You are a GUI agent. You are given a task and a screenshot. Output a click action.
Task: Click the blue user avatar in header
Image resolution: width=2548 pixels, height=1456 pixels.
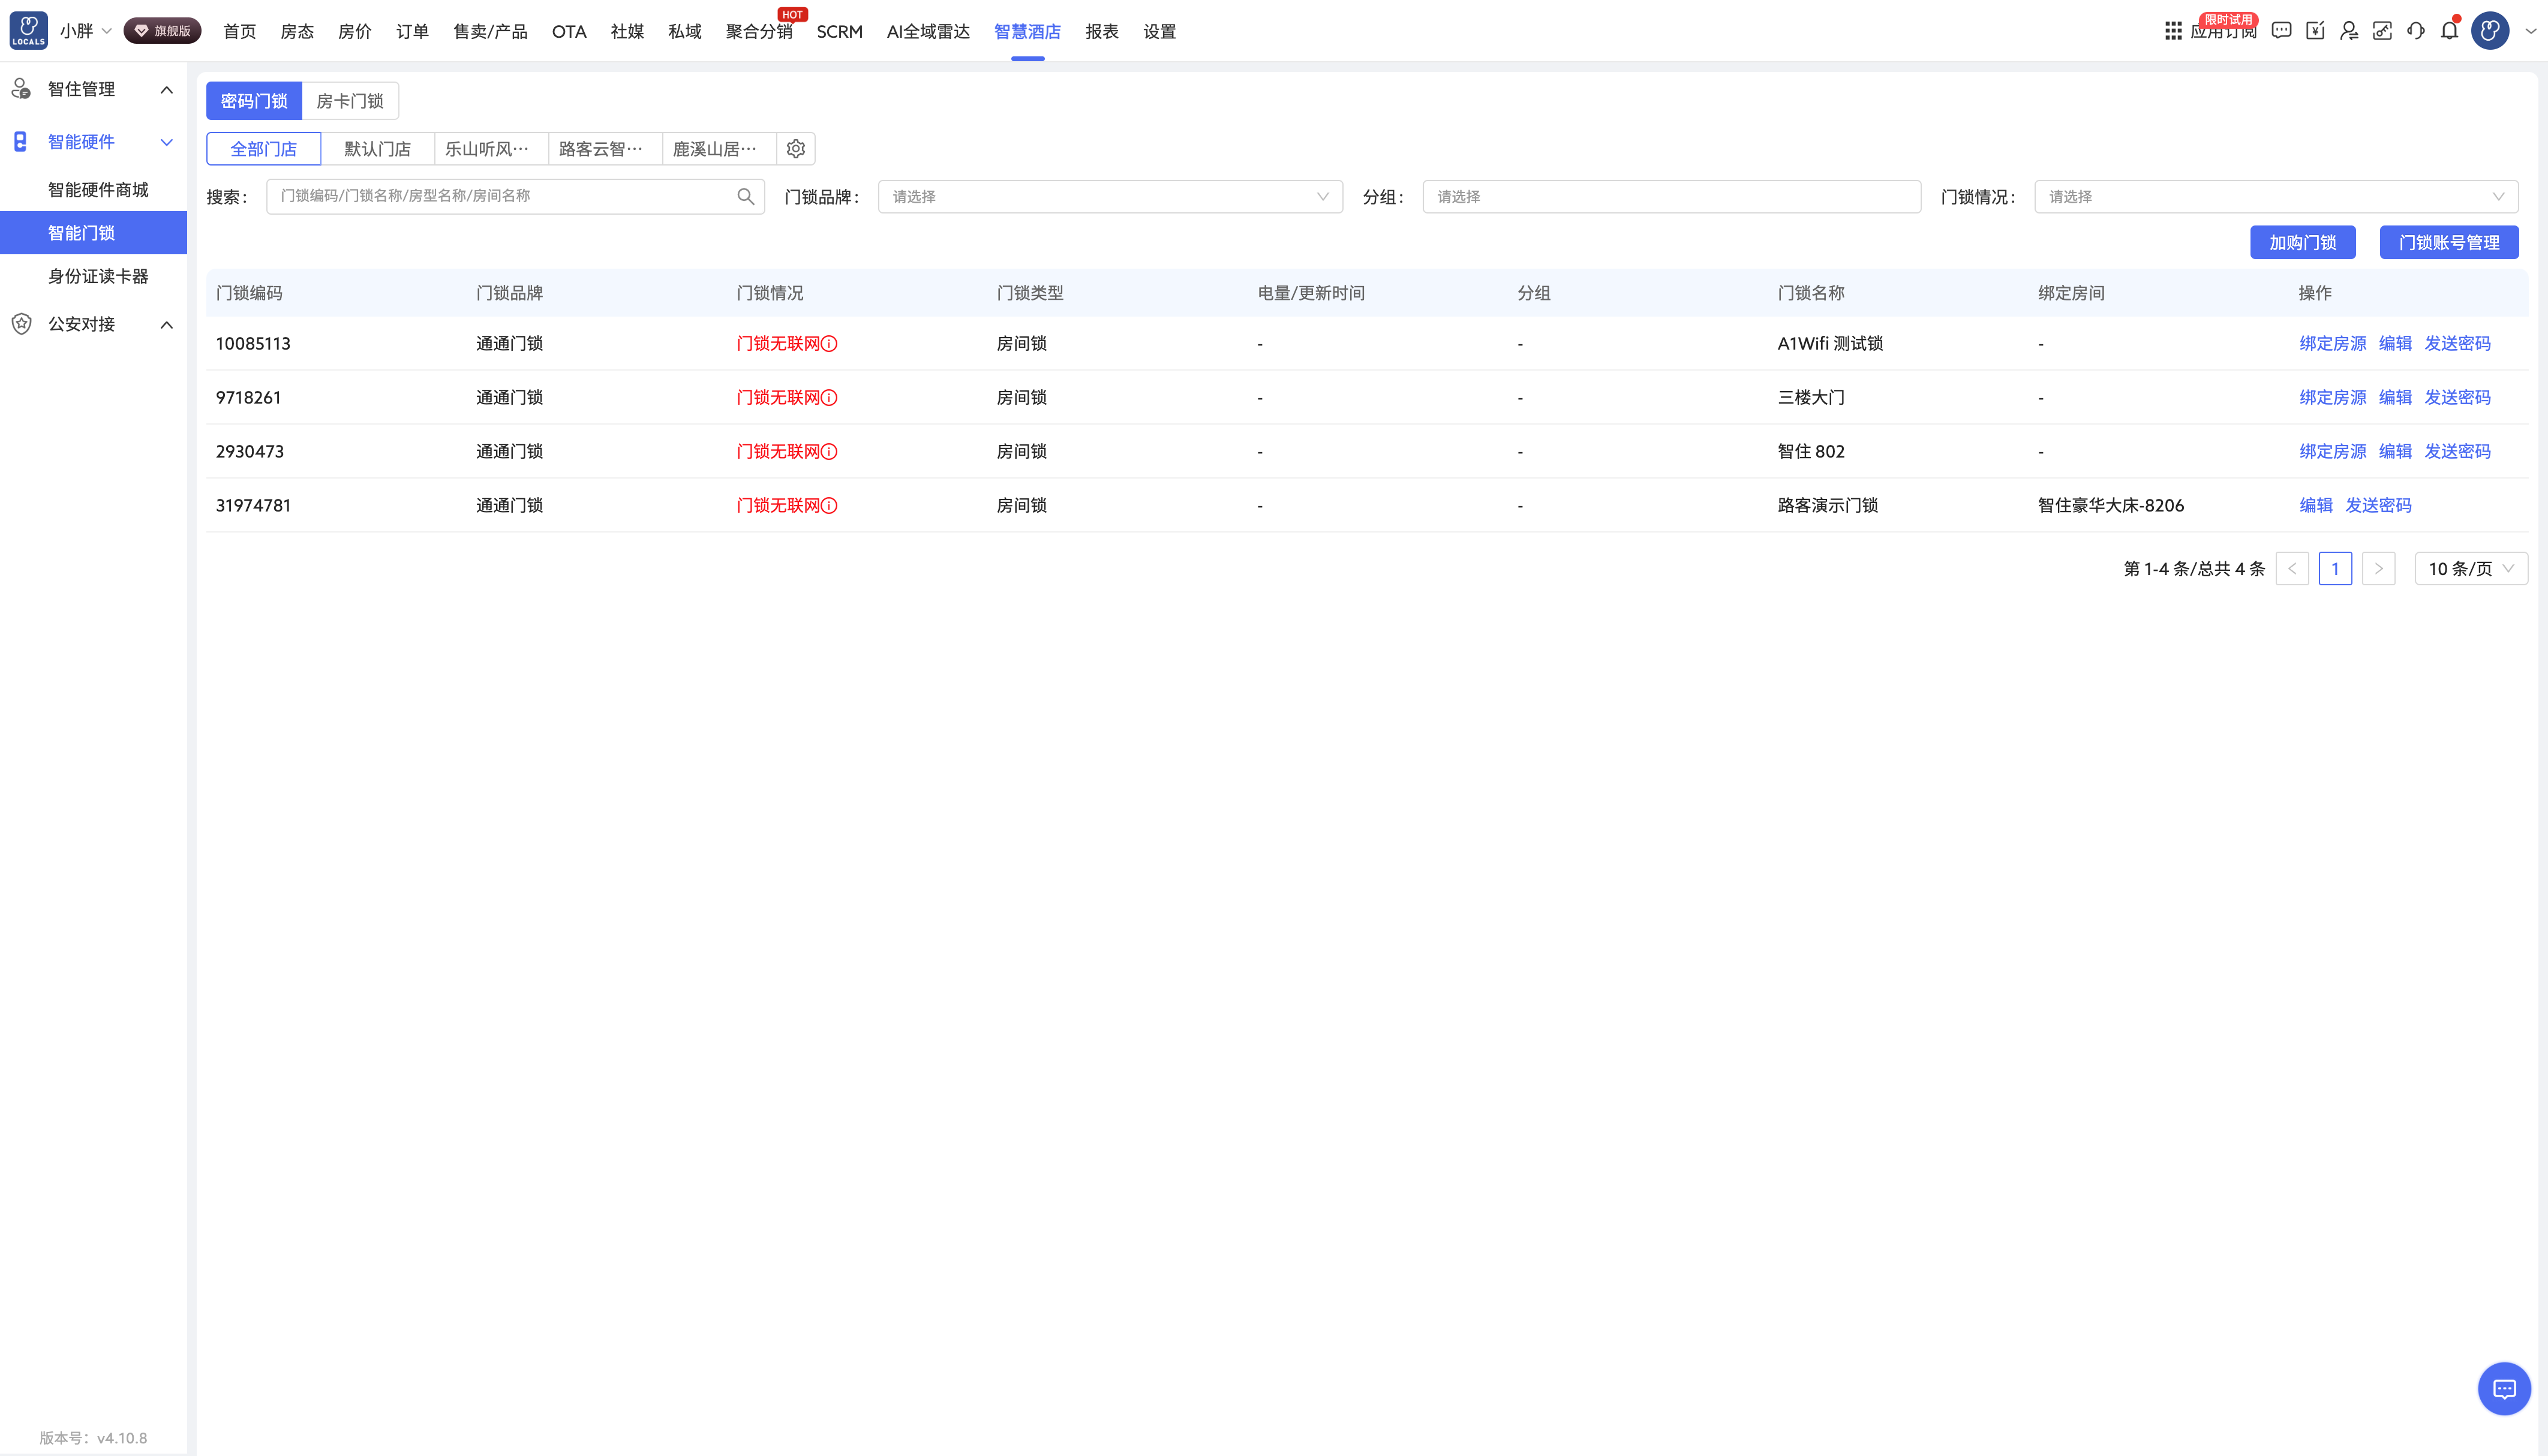2490,31
